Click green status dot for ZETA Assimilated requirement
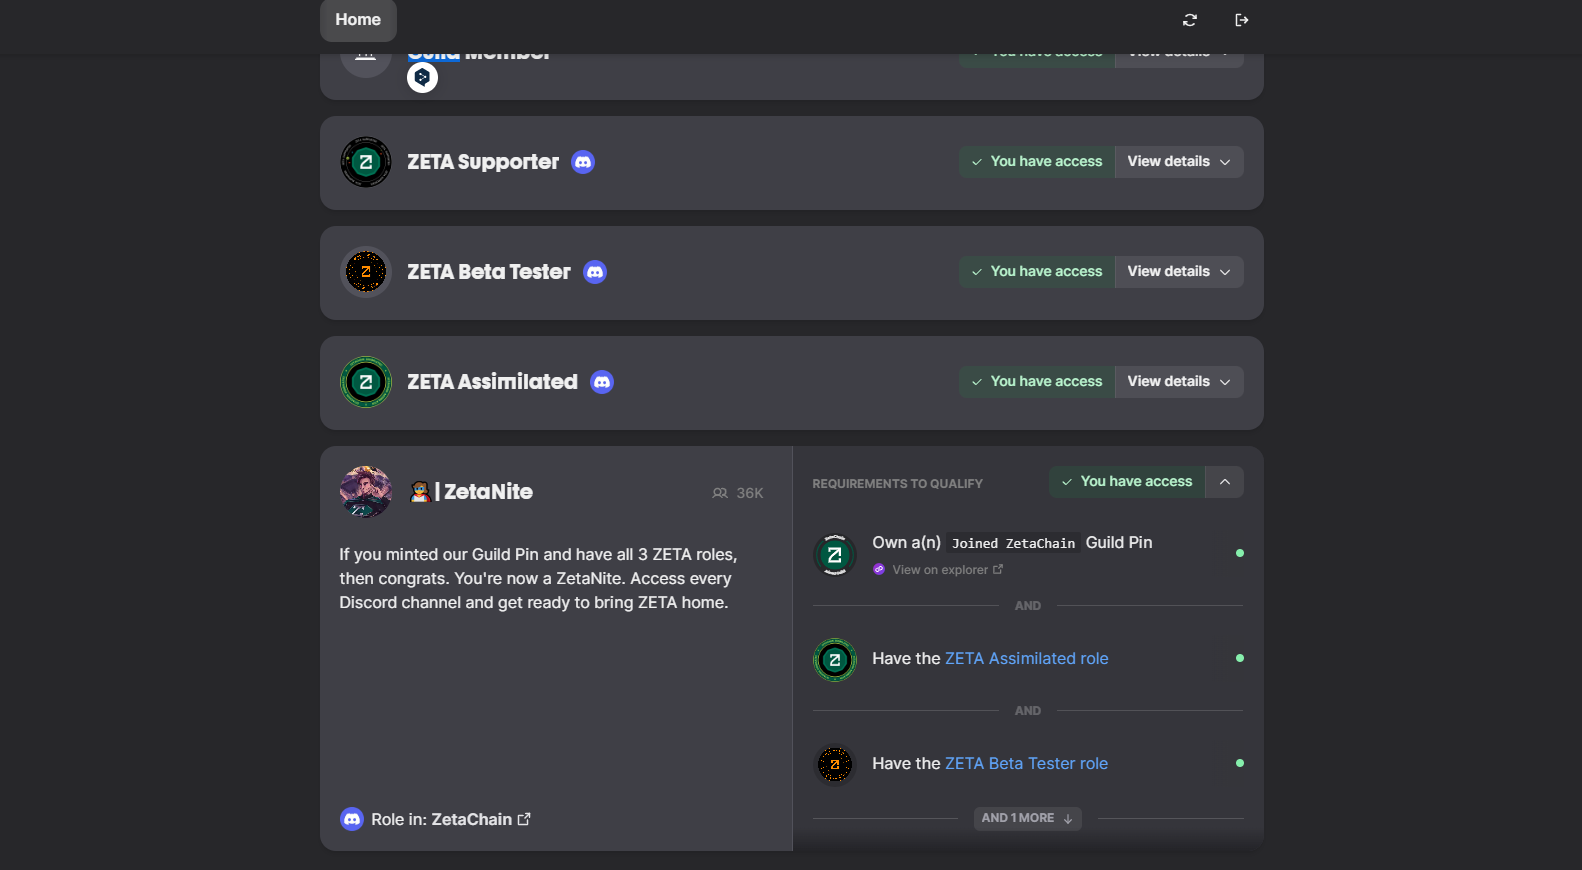The width and height of the screenshot is (1582, 870). coord(1240,658)
